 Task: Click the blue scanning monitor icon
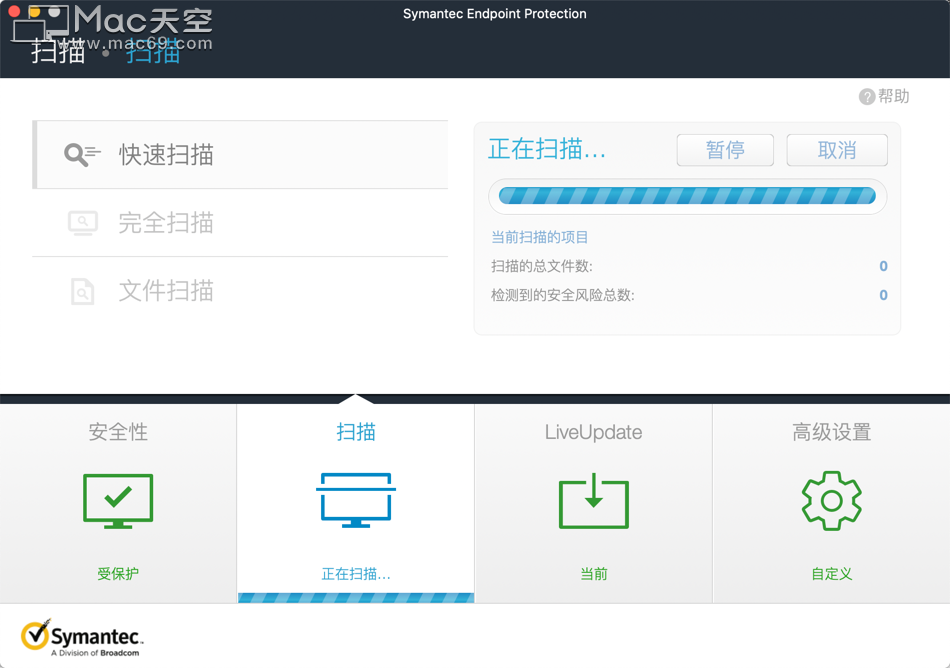[356, 500]
